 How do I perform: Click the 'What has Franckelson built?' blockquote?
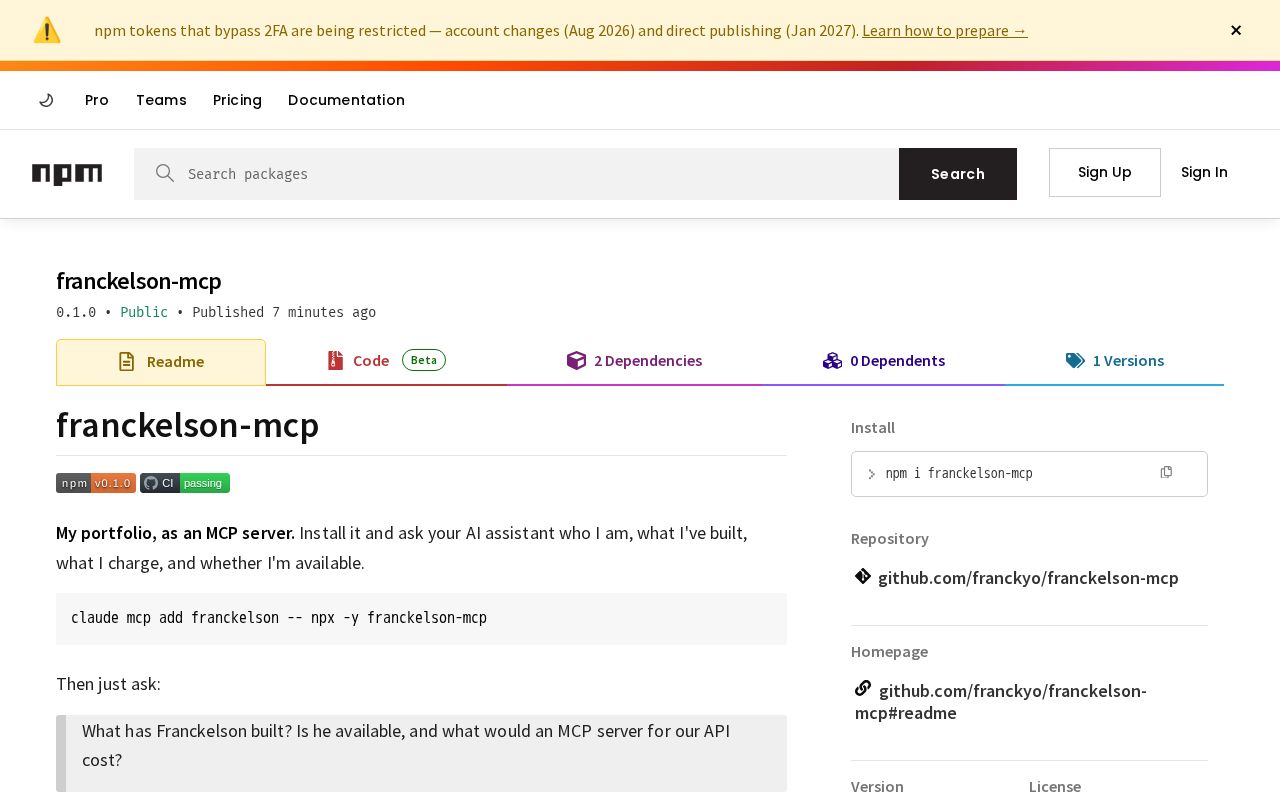421,753
